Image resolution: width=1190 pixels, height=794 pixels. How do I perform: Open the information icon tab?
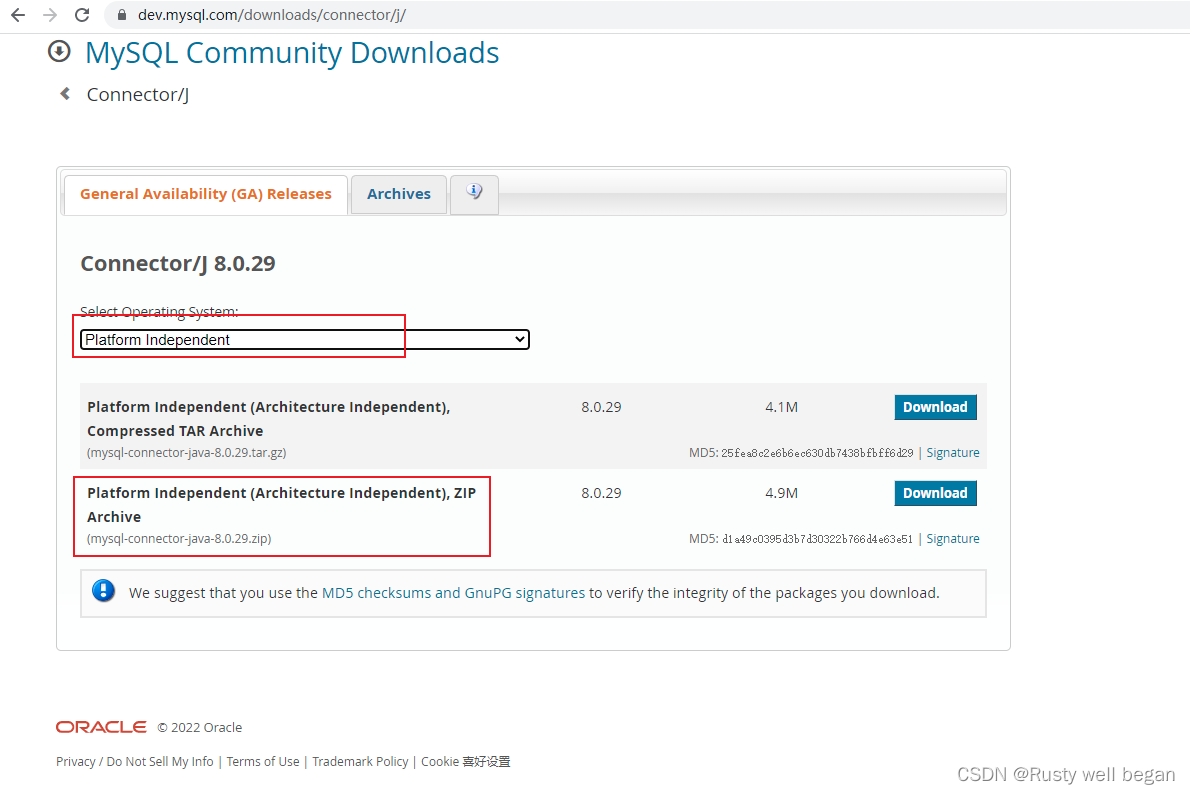[x=474, y=194]
